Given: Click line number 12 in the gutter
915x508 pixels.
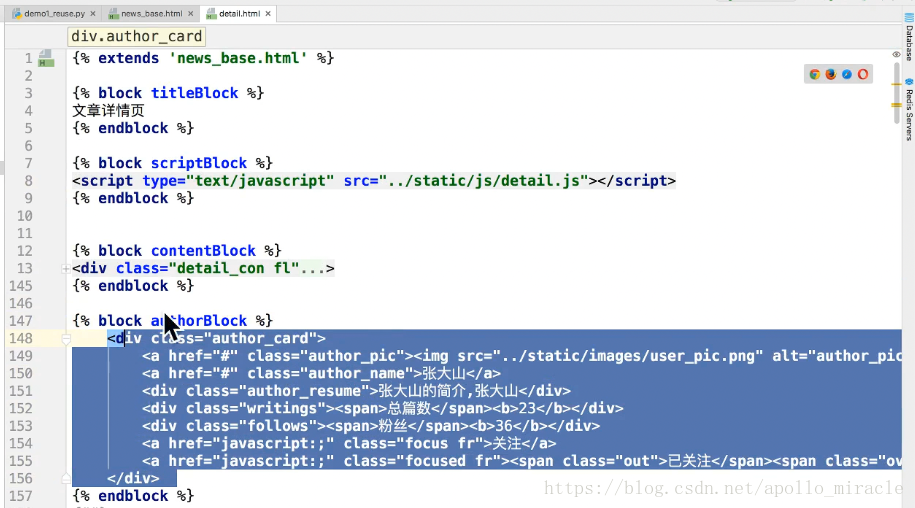Looking at the screenshot, I should (x=25, y=251).
